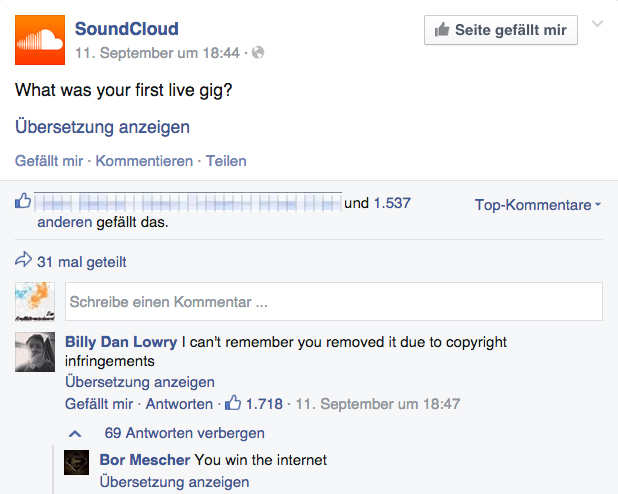Screen dimensions: 618x494
Task: Open Billy Dan Lowry's profile picture
Action: (x=35, y=352)
